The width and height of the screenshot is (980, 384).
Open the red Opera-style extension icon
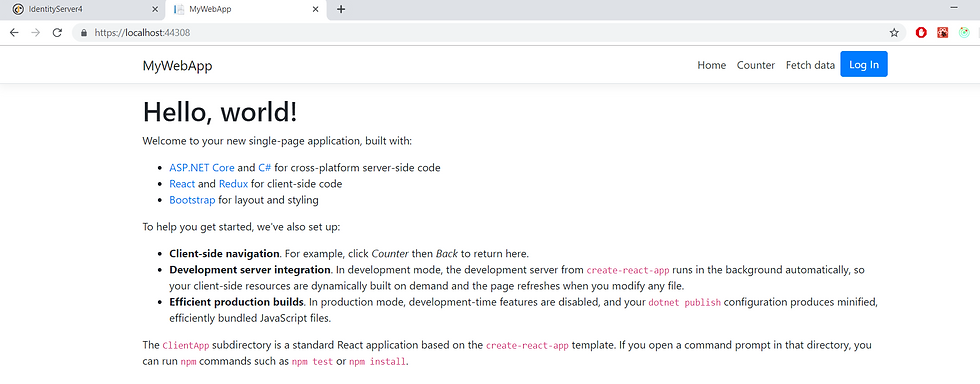[x=921, y=33]
